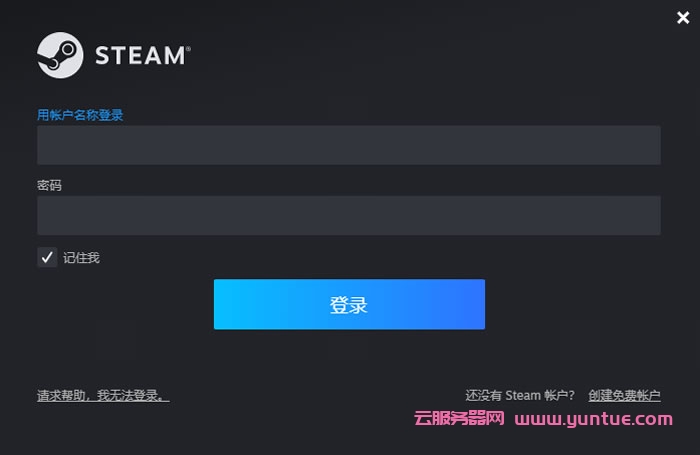Click the 用帐户名称登录 label
Screen dimensions: 700x455
tap(80, 115)
